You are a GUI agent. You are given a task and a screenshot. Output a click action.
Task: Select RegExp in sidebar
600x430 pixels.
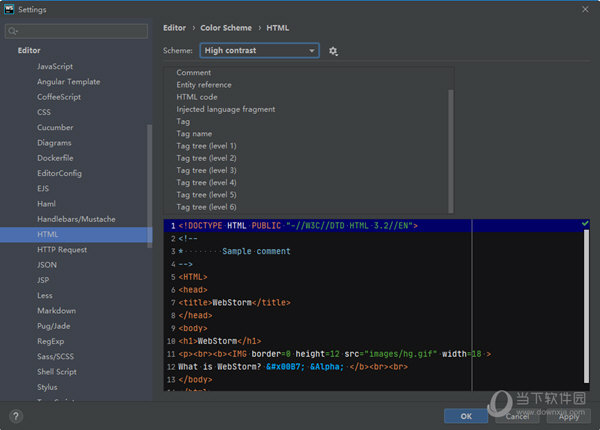[x=51, y=341]
